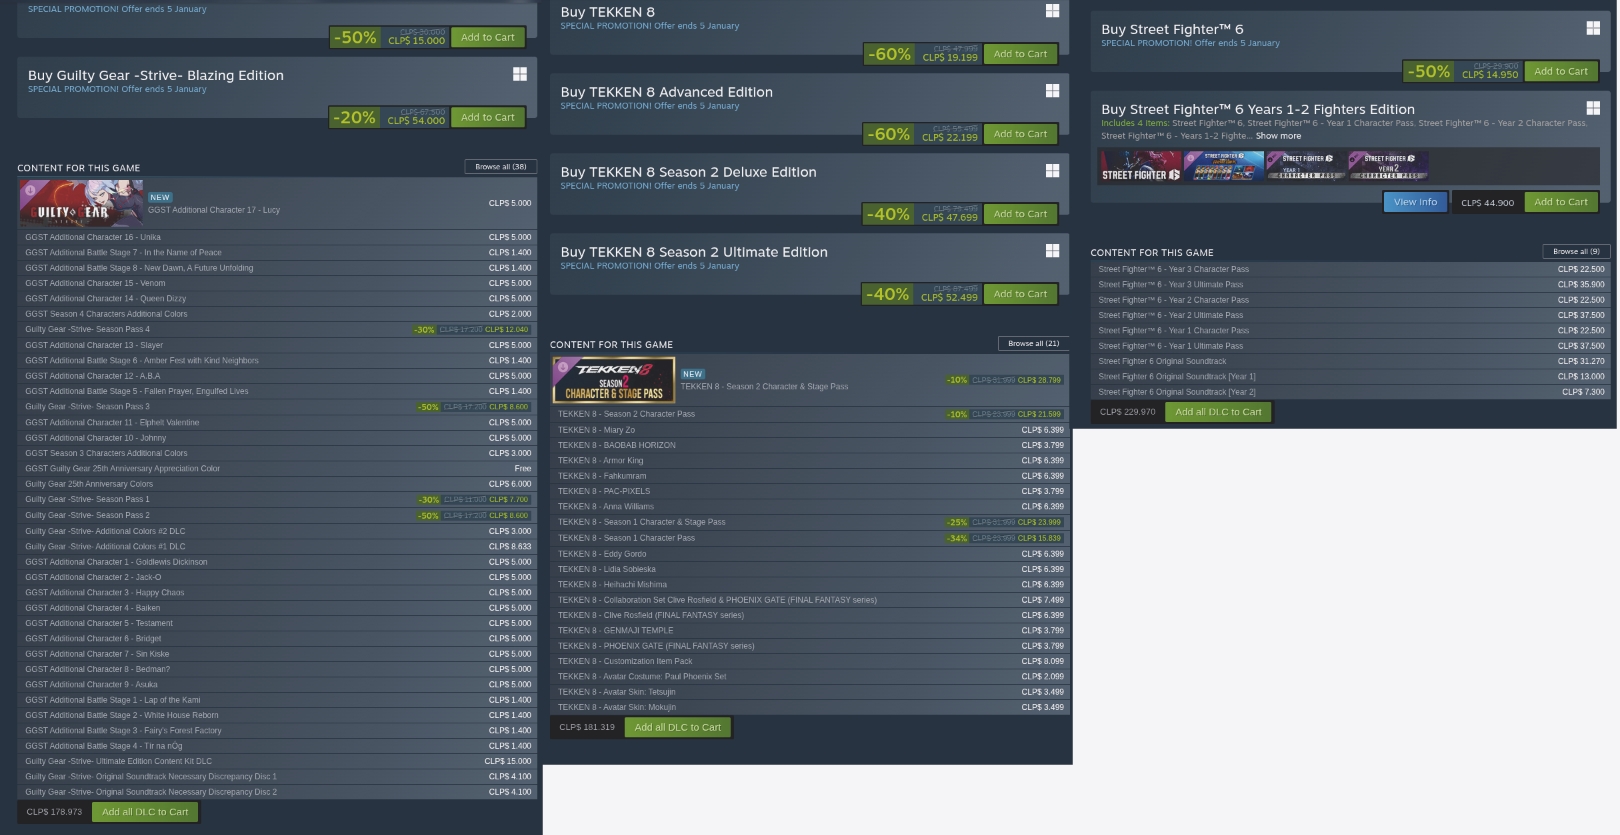Add TEKKEN 8 Season 2 Deluxe Edition to cart
Image resolution: width=1620 pixels, height=835 pixels.
click(x=1020, y=214)
